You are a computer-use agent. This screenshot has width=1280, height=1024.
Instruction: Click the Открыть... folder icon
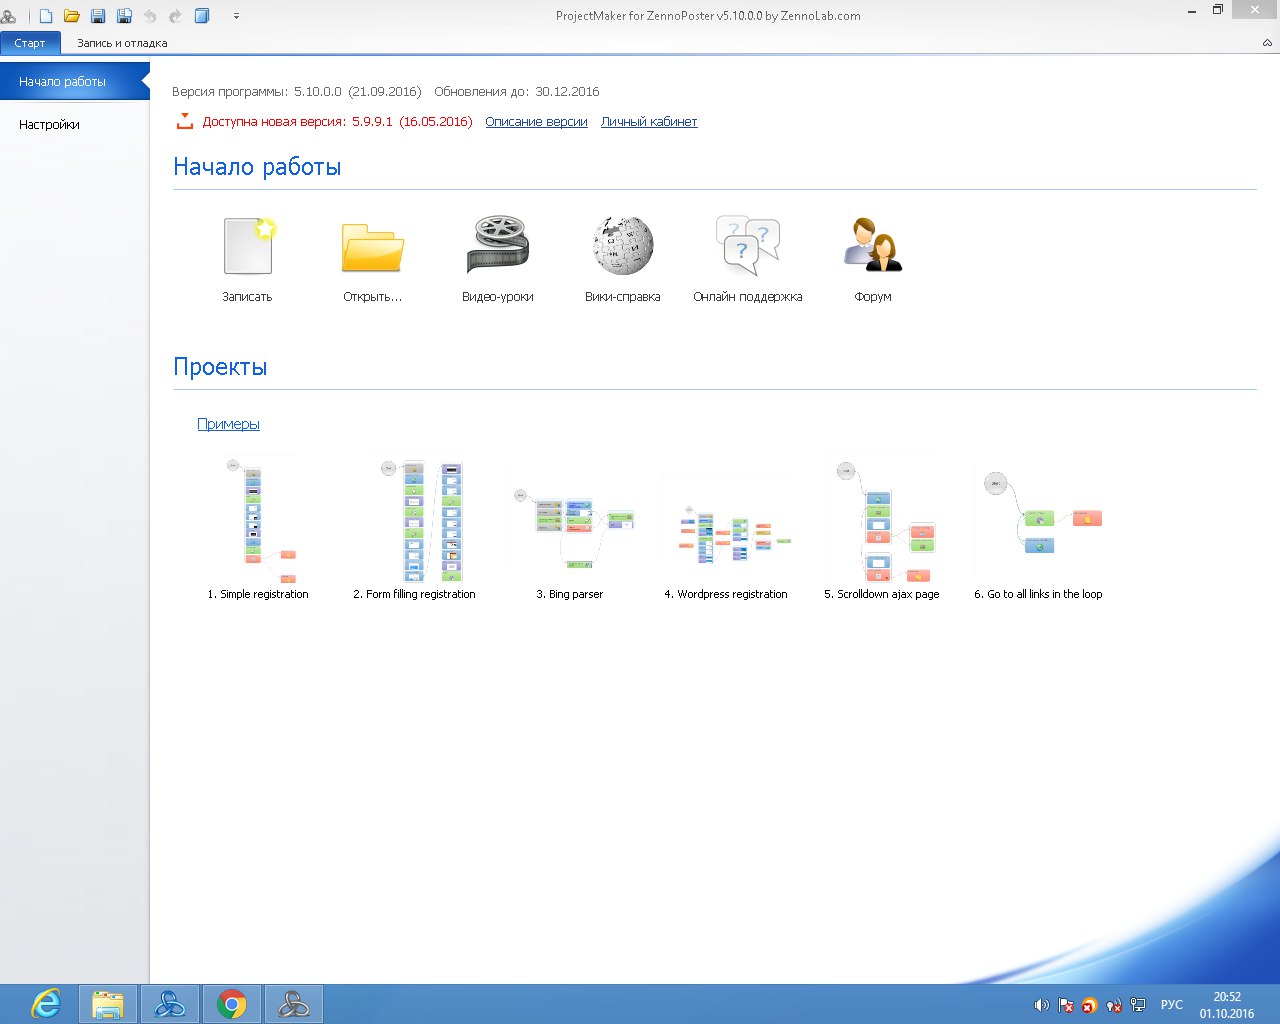point(372,247)
